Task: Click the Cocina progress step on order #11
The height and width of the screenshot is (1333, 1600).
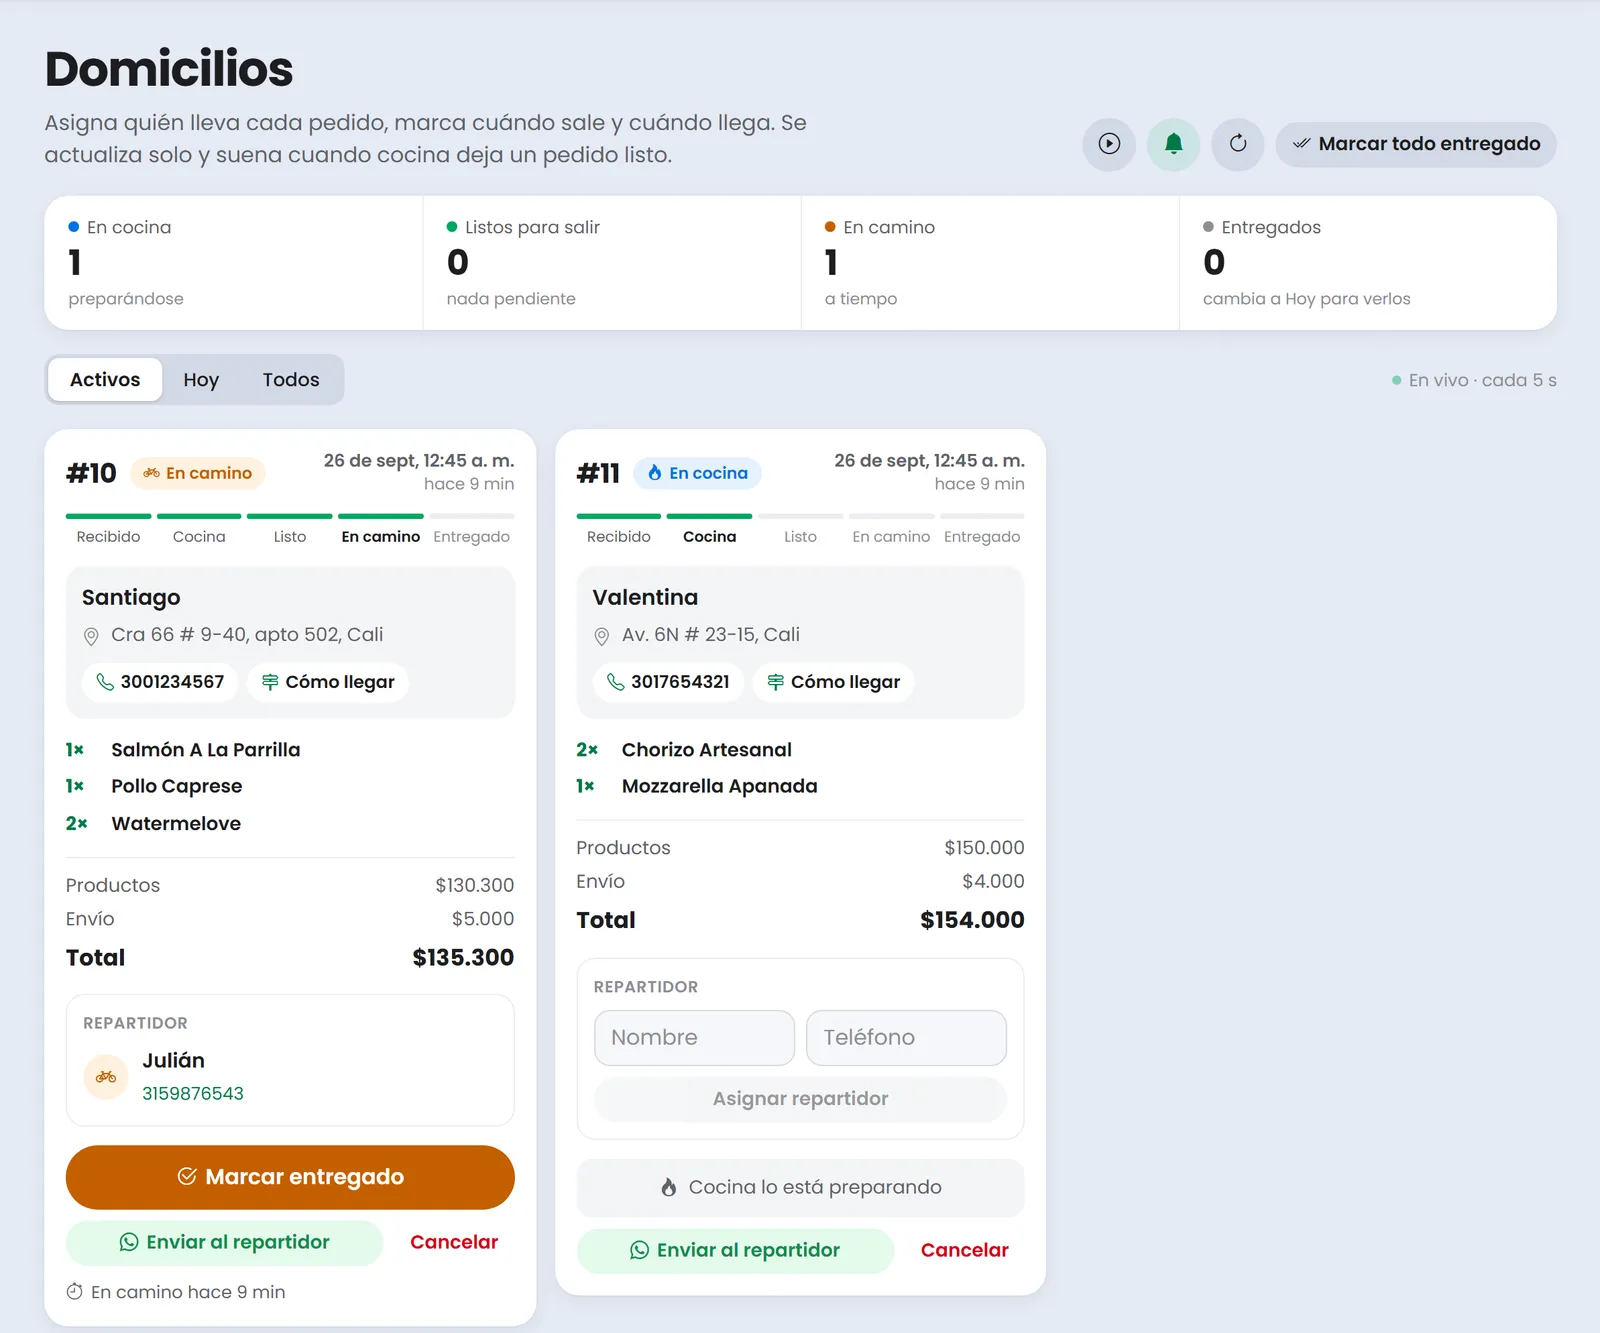Action: tap(710, 531)
